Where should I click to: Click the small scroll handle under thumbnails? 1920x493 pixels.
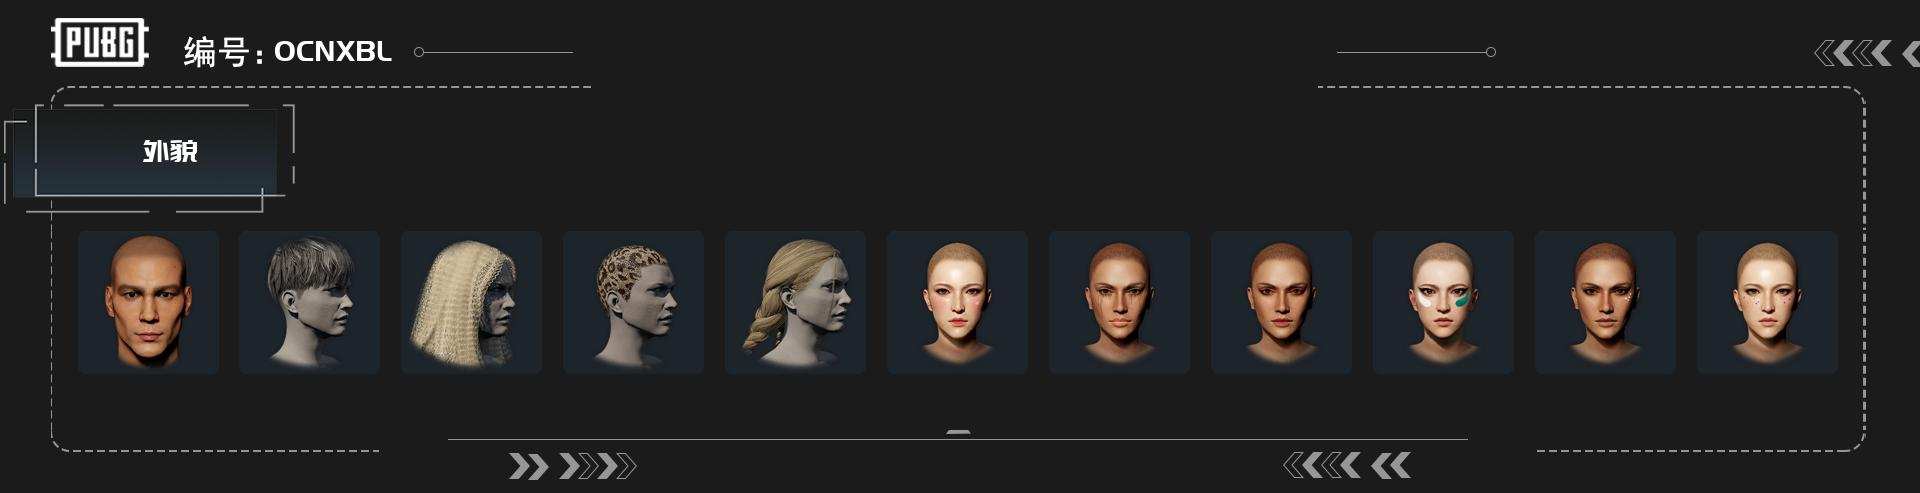click(958, 432)
